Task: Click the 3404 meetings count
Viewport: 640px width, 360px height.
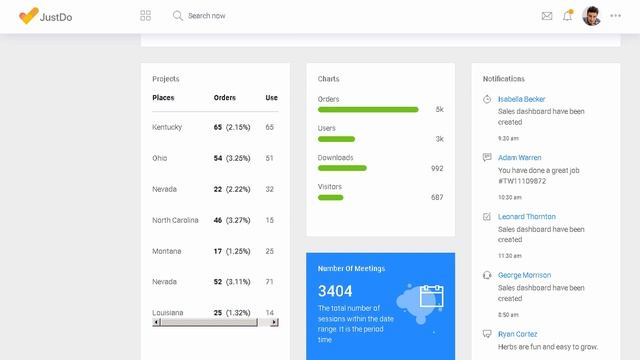Action: coord(335,291)
